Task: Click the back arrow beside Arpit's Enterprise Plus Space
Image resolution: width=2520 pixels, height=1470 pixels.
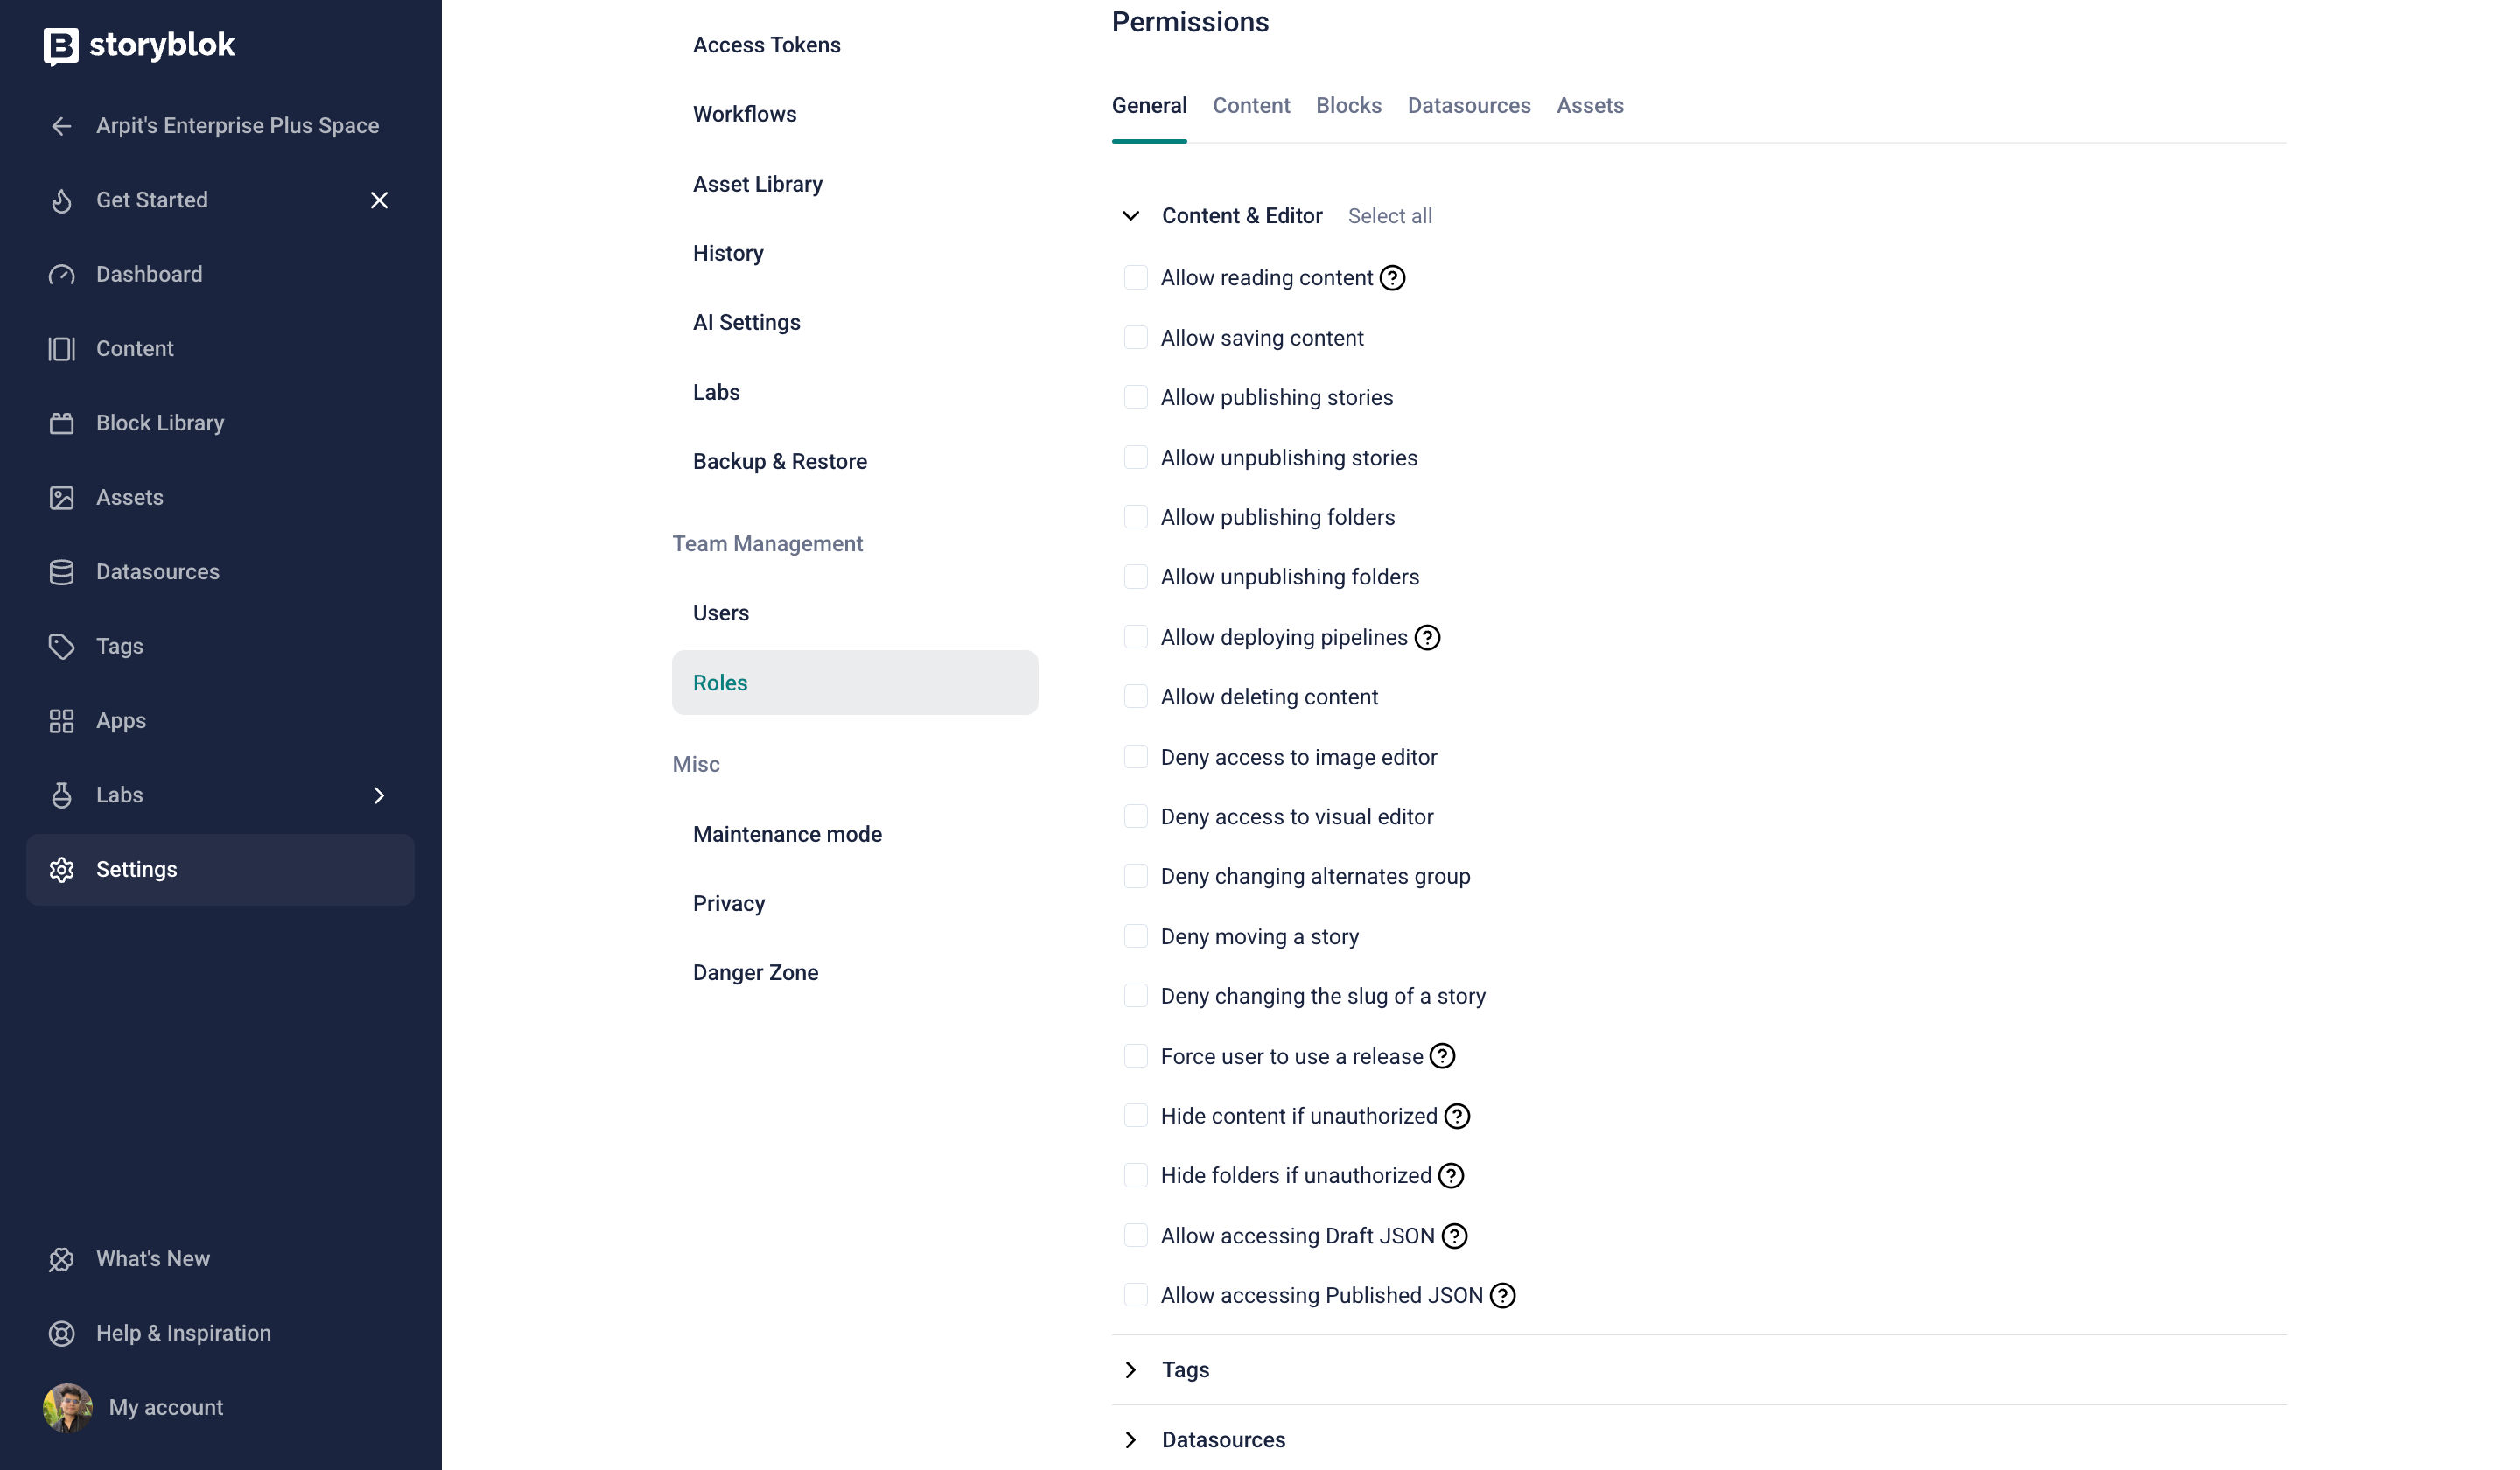Action: pos(62,126)
